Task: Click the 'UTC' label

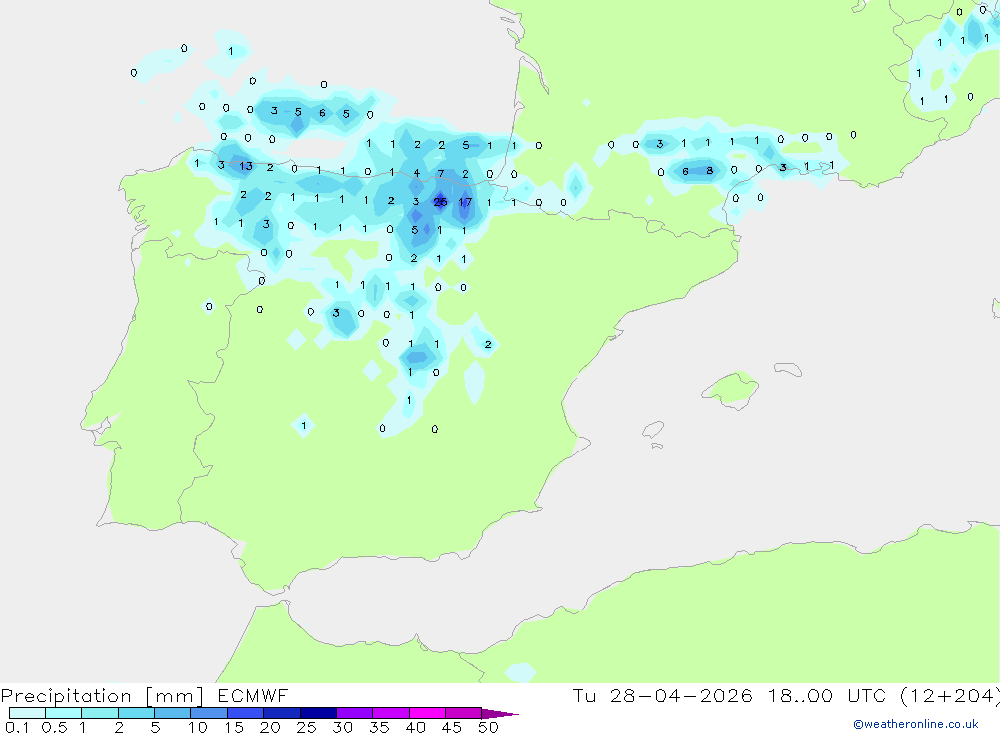Action: click(x=867, y=695)
